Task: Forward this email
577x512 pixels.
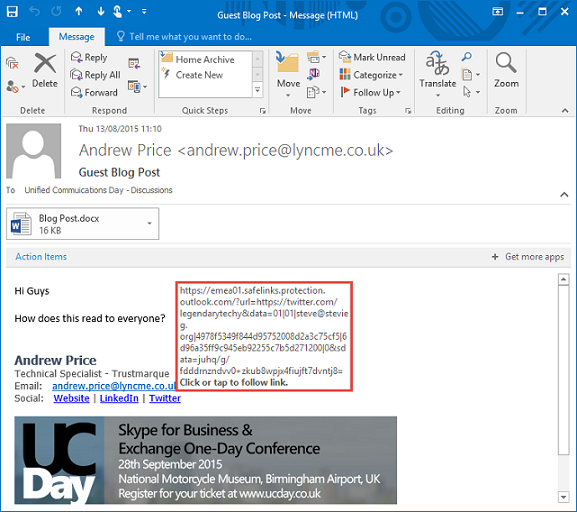Action: click(x=94, y=92)
